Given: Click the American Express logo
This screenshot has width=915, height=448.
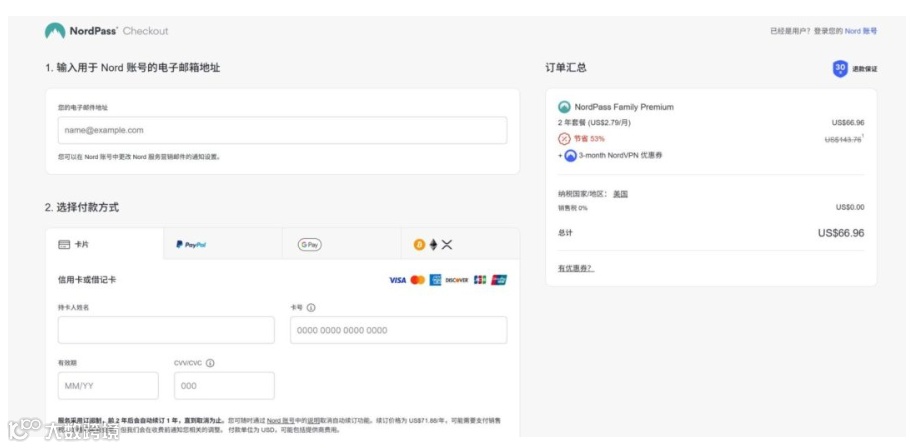Looking at the screenshot, I should point(435,280).
